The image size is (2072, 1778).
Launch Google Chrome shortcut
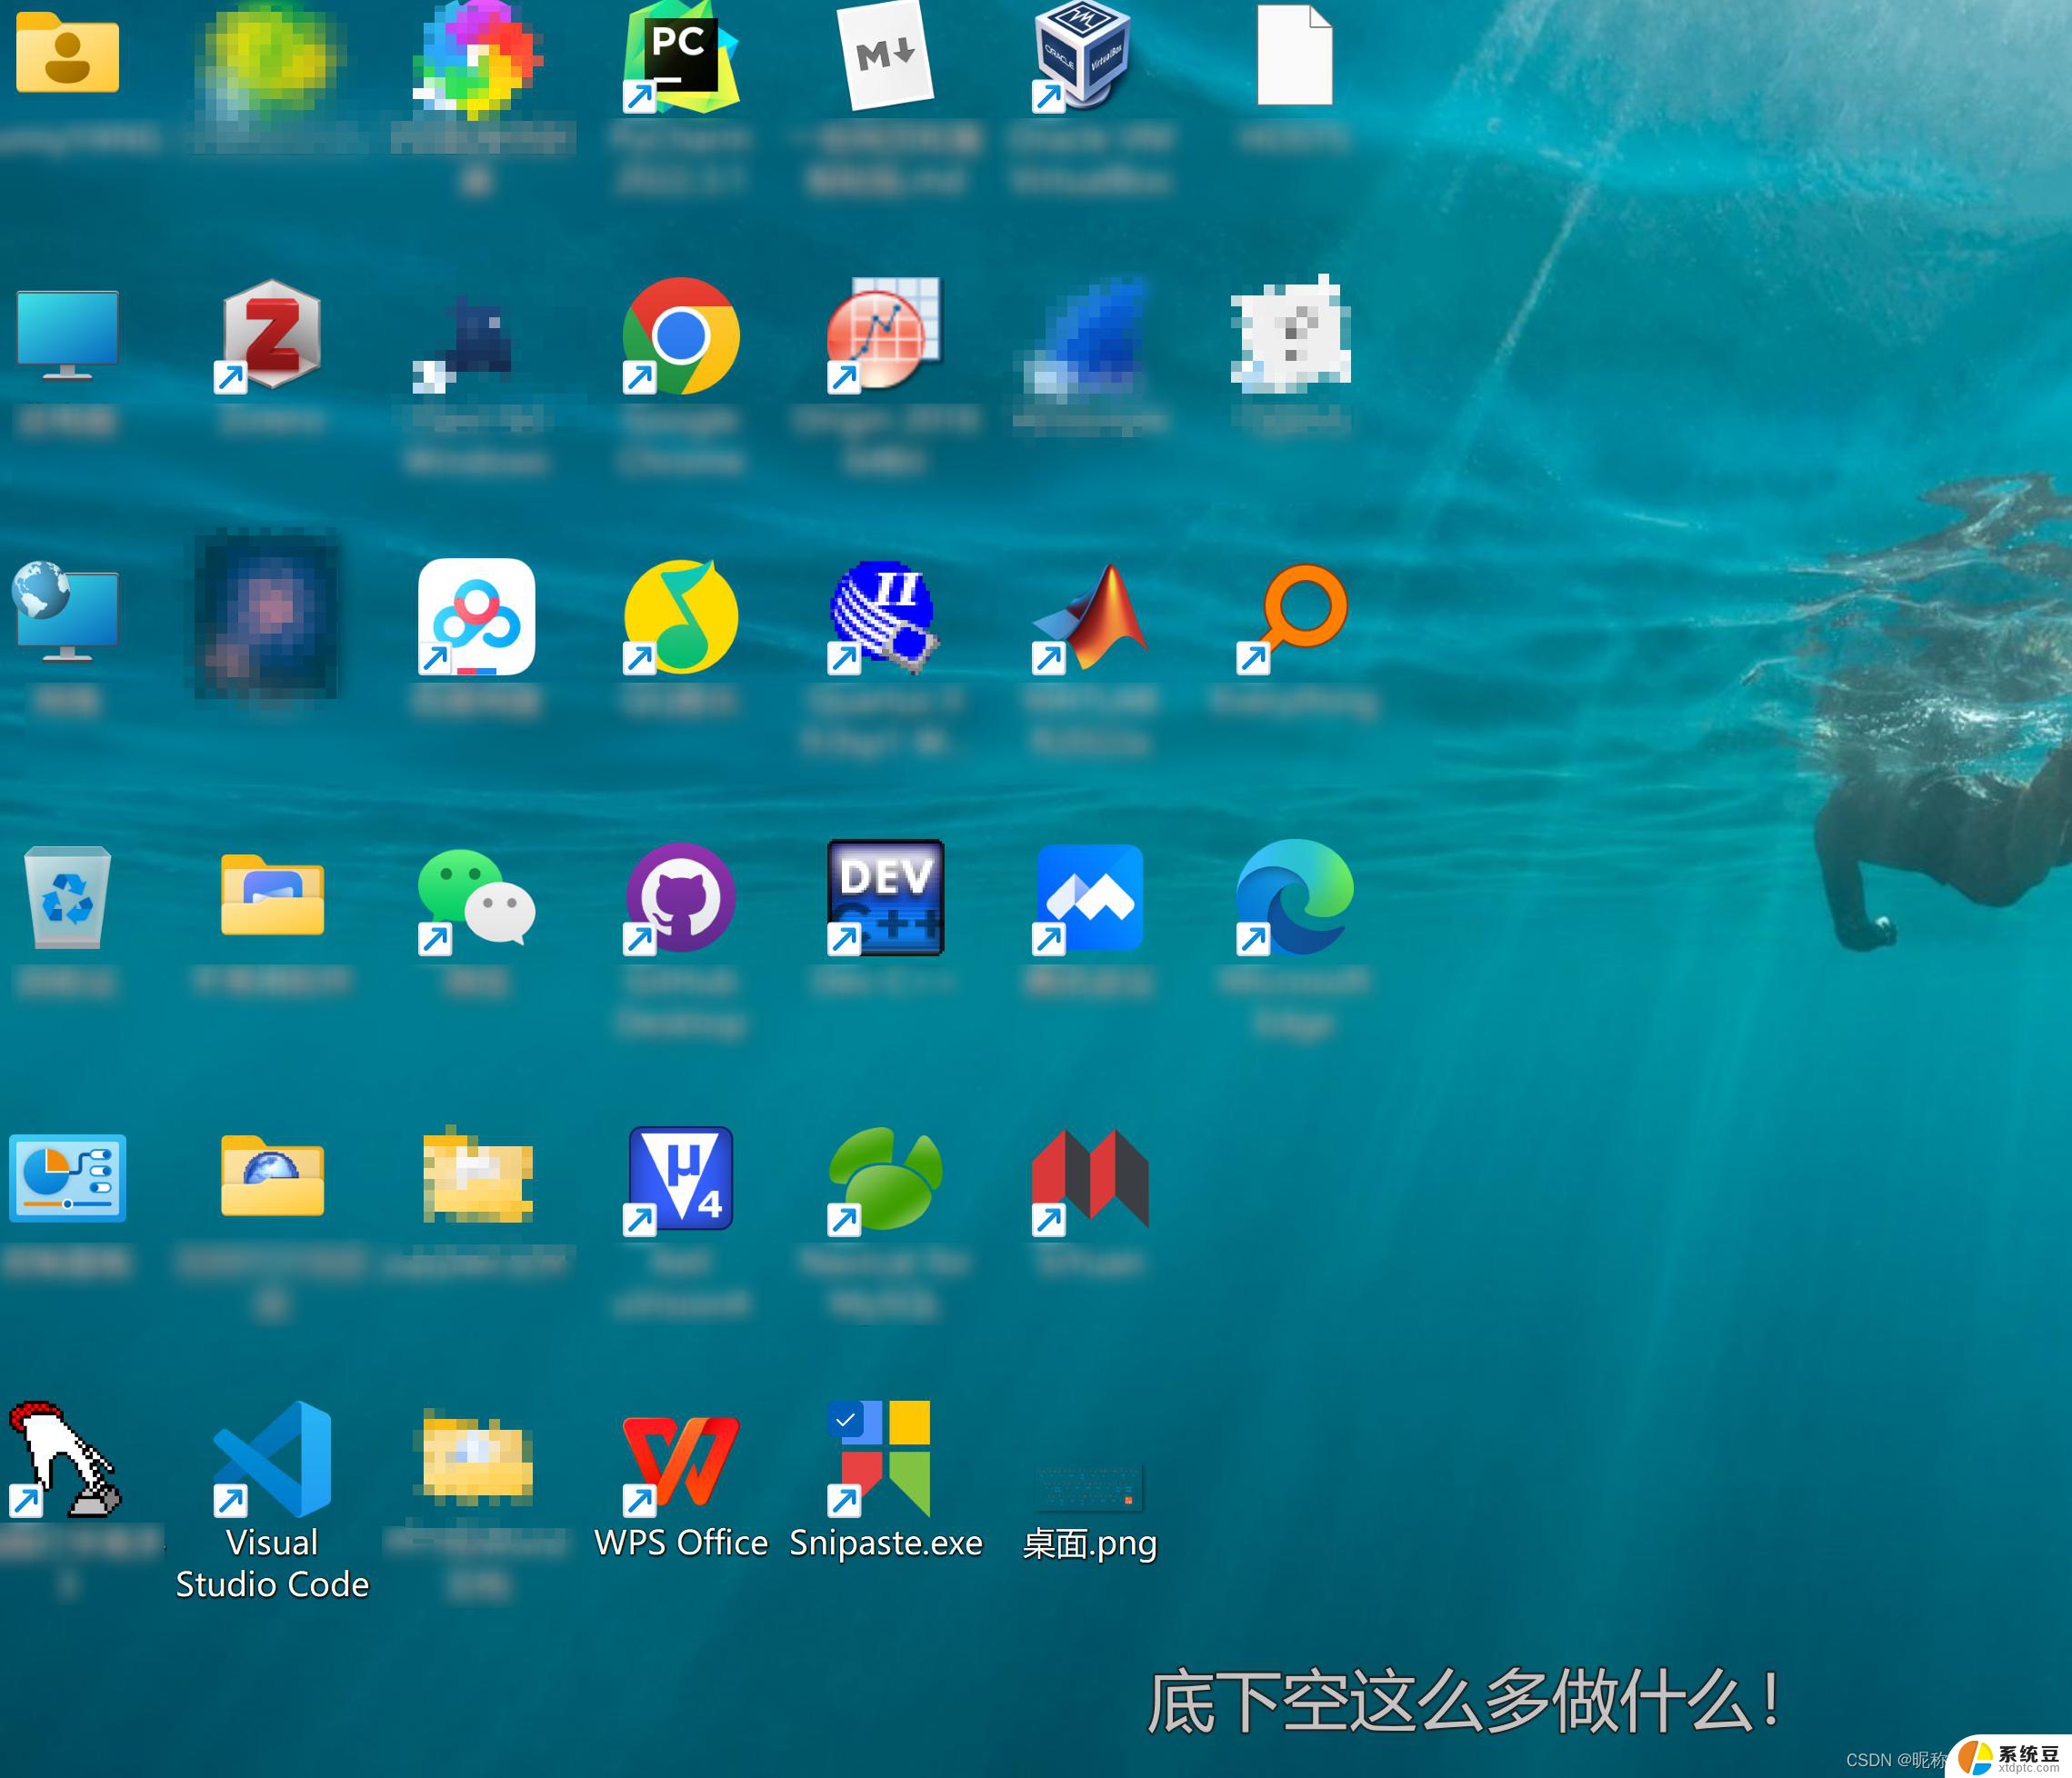click(x=681, y=336)
